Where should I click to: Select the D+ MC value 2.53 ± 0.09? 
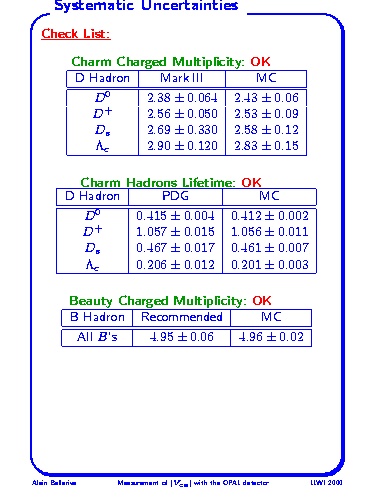point(266,114)
